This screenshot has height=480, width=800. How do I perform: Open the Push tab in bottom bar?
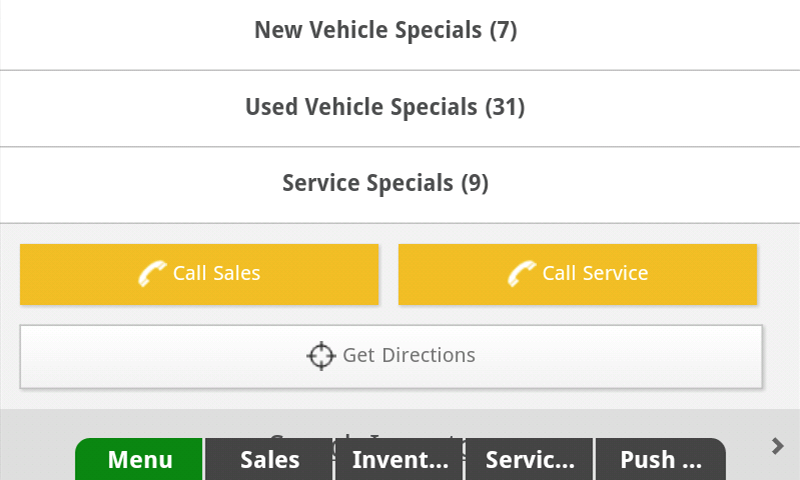coord(660,460)
